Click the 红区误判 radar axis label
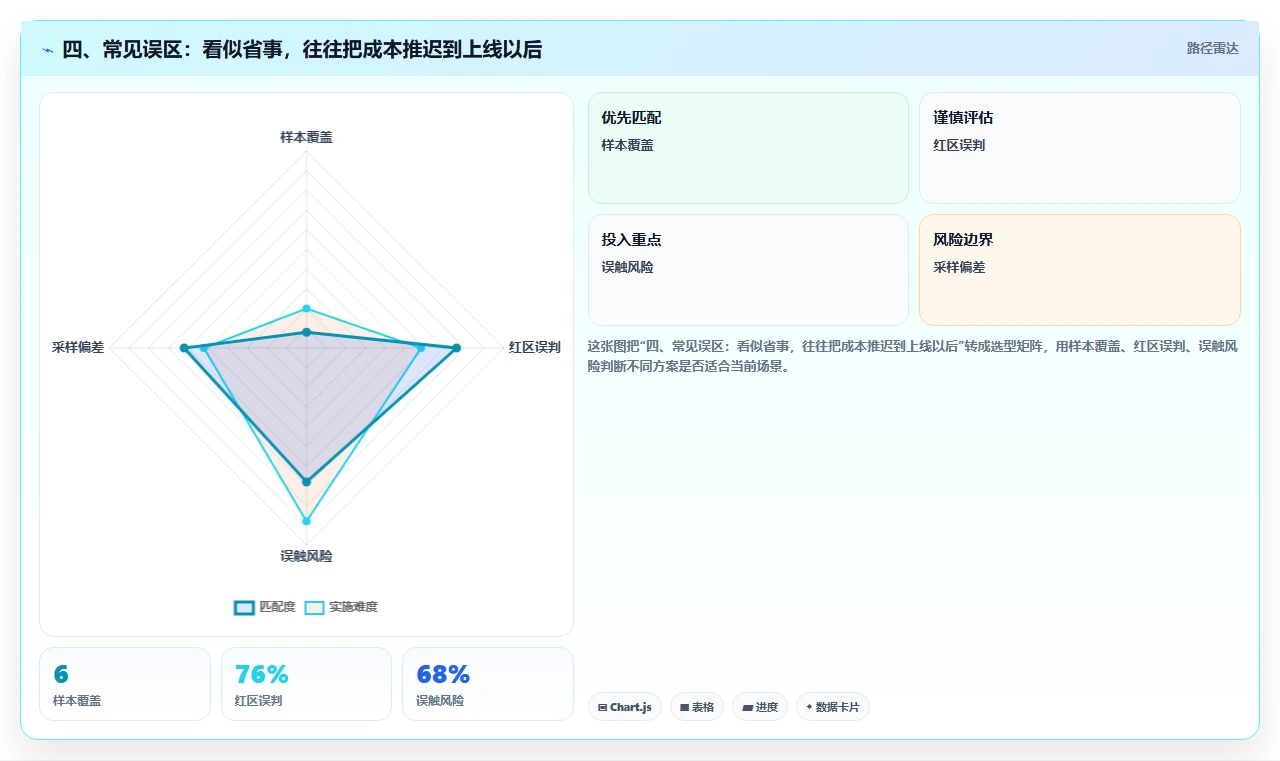 tap(534, 347)
